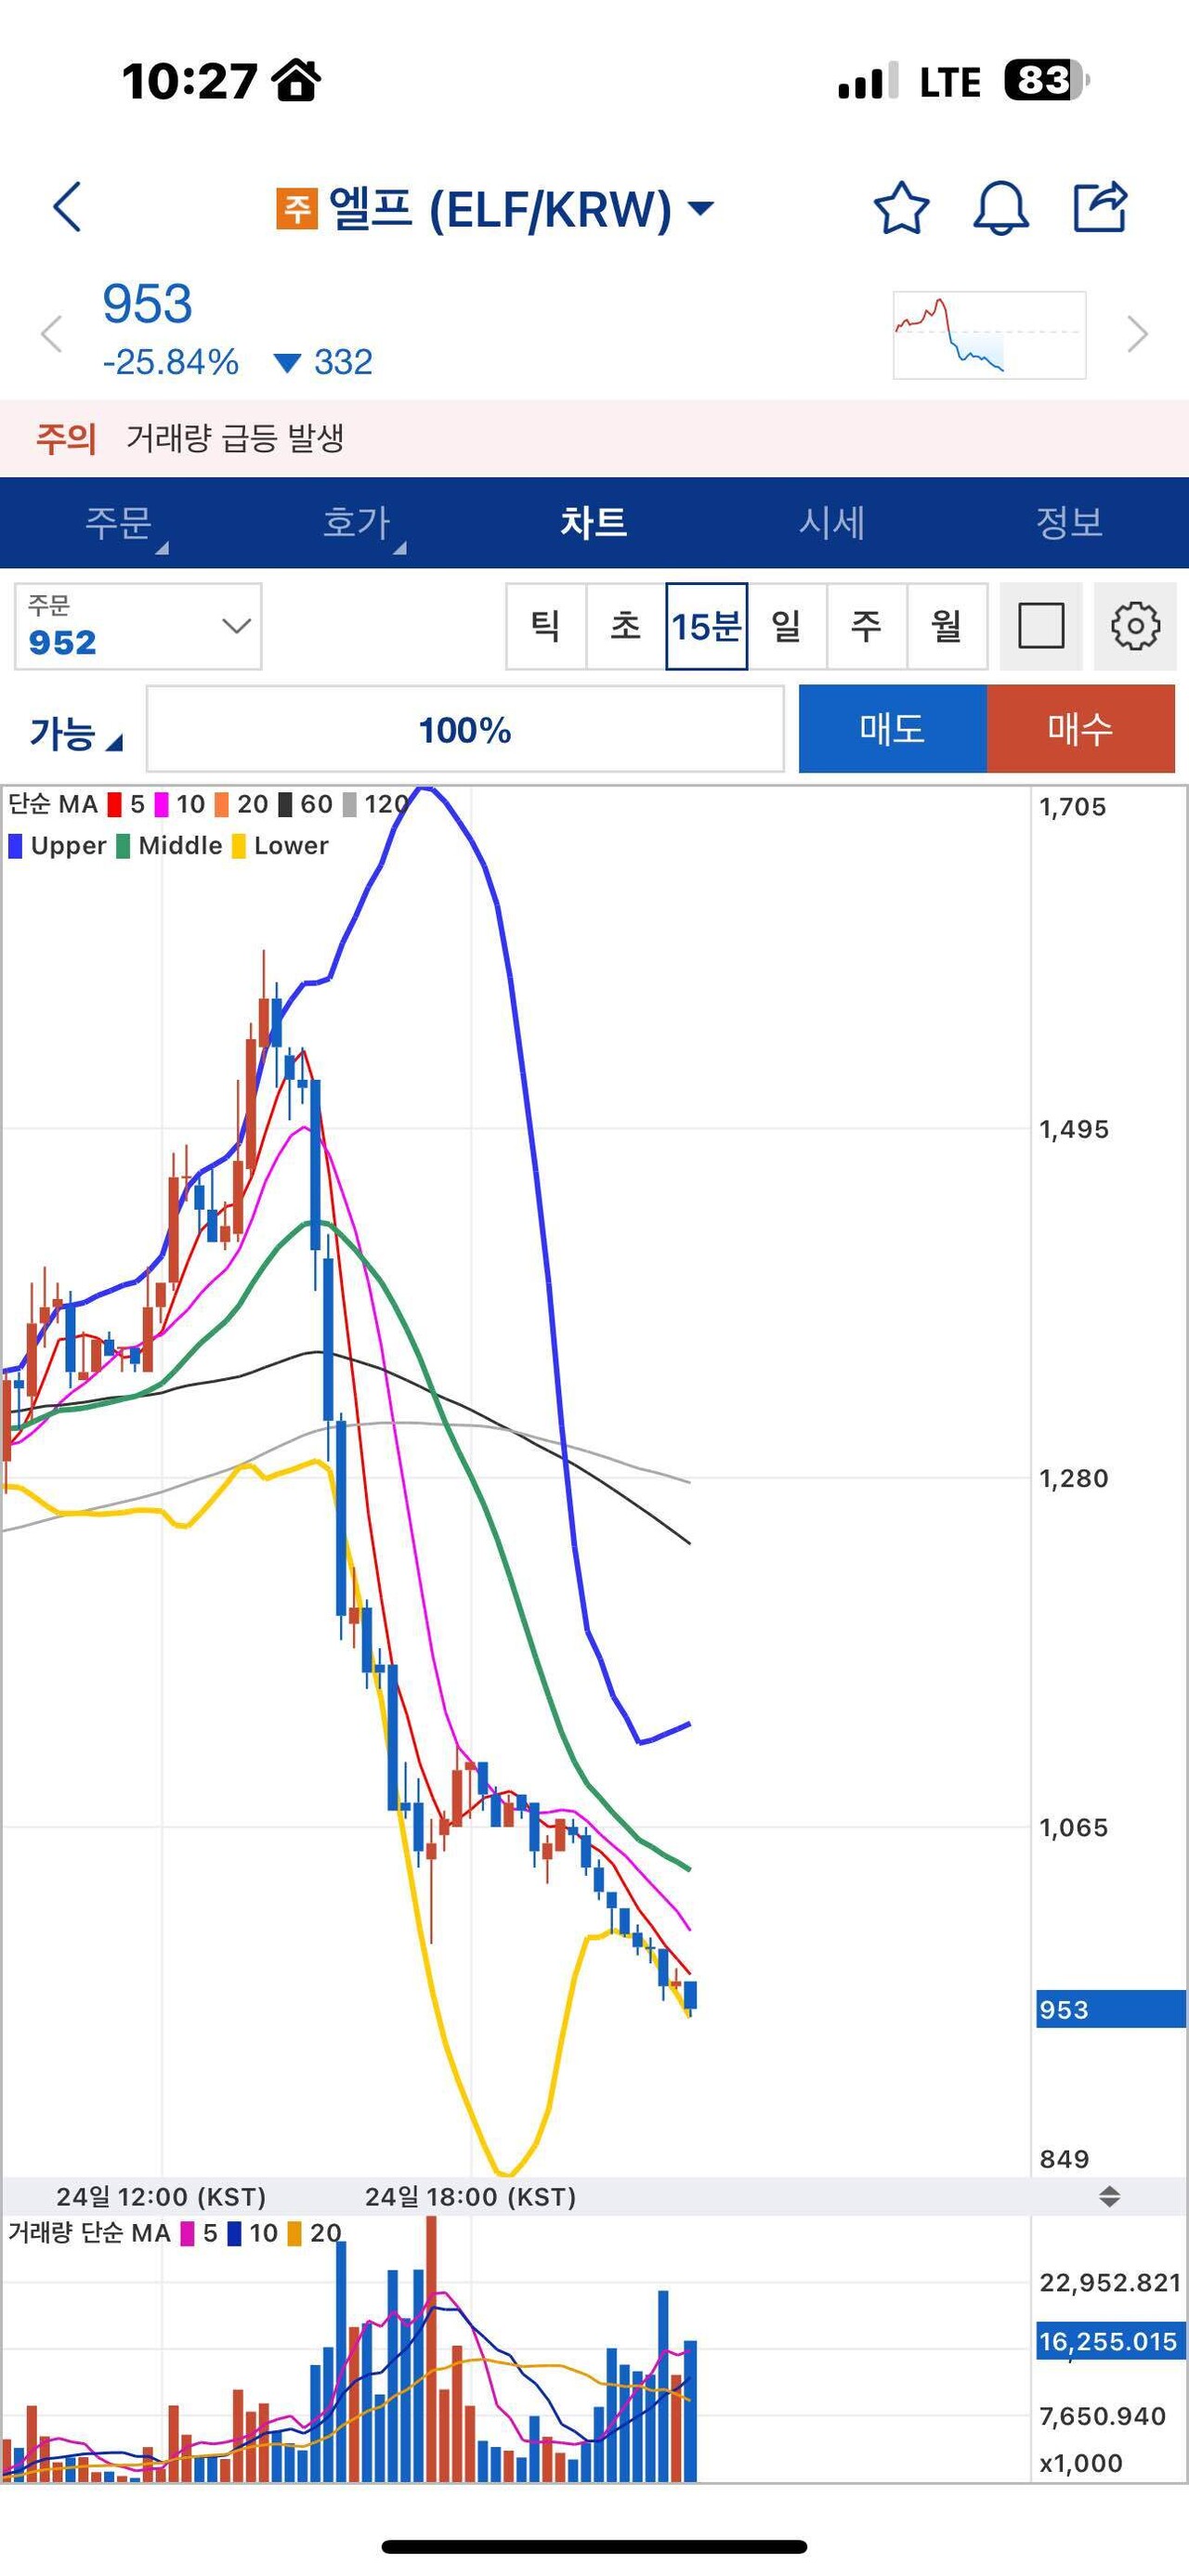This screenshot has width=1189, height=2576.
Task: Tap the chart/volume resize handle arrows
Action: pos(1109,2197)
